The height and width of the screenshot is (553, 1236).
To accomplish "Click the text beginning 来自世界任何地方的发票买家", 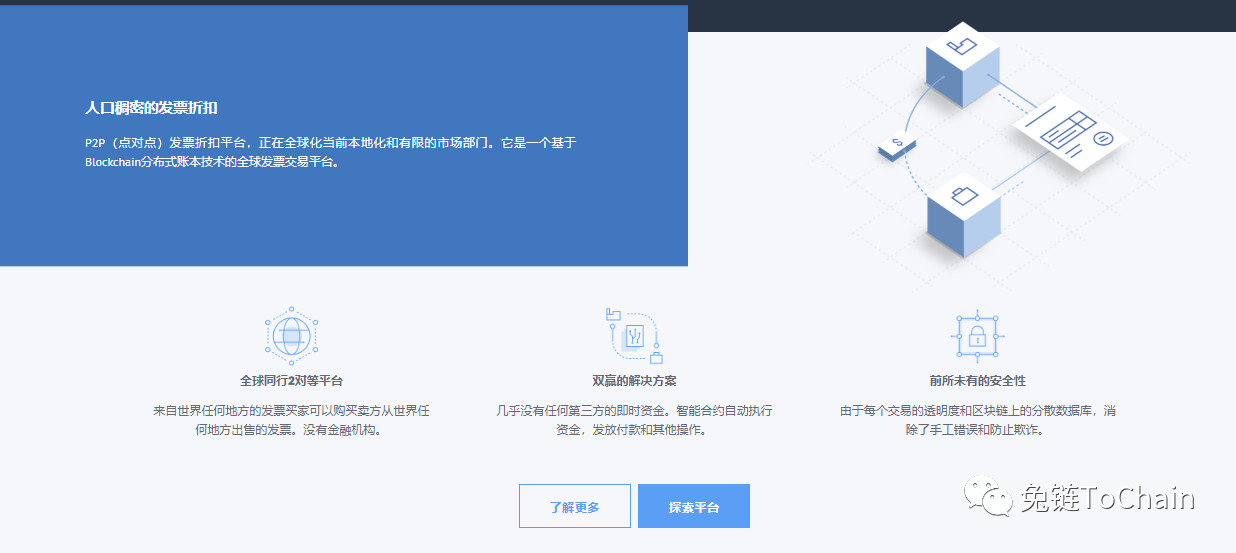I will (292, 420).
